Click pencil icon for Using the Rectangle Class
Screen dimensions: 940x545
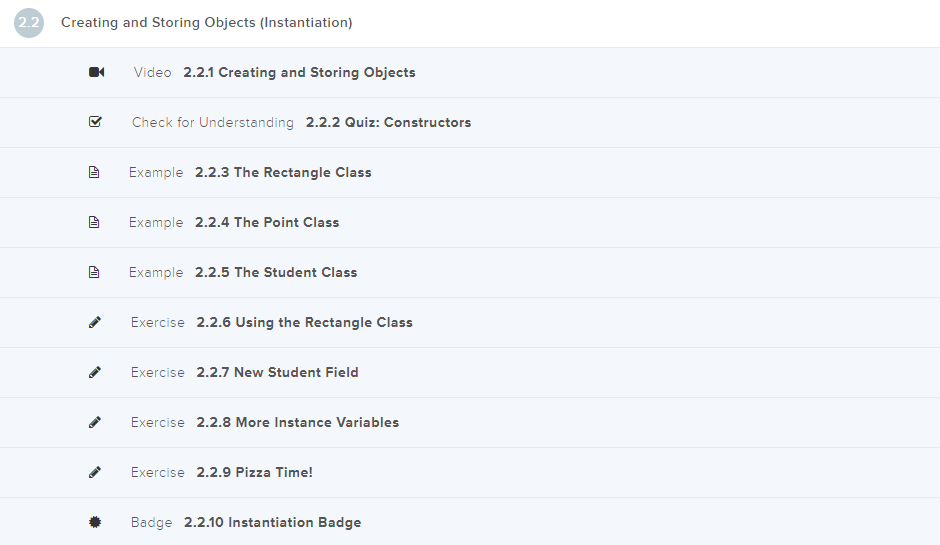(95, 322)
